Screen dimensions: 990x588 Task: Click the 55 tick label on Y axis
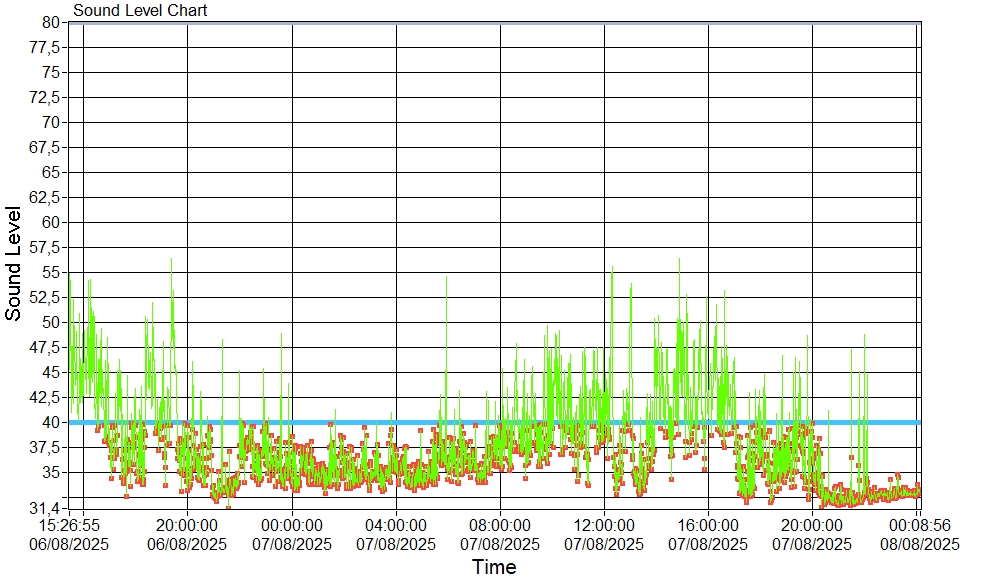51,272
